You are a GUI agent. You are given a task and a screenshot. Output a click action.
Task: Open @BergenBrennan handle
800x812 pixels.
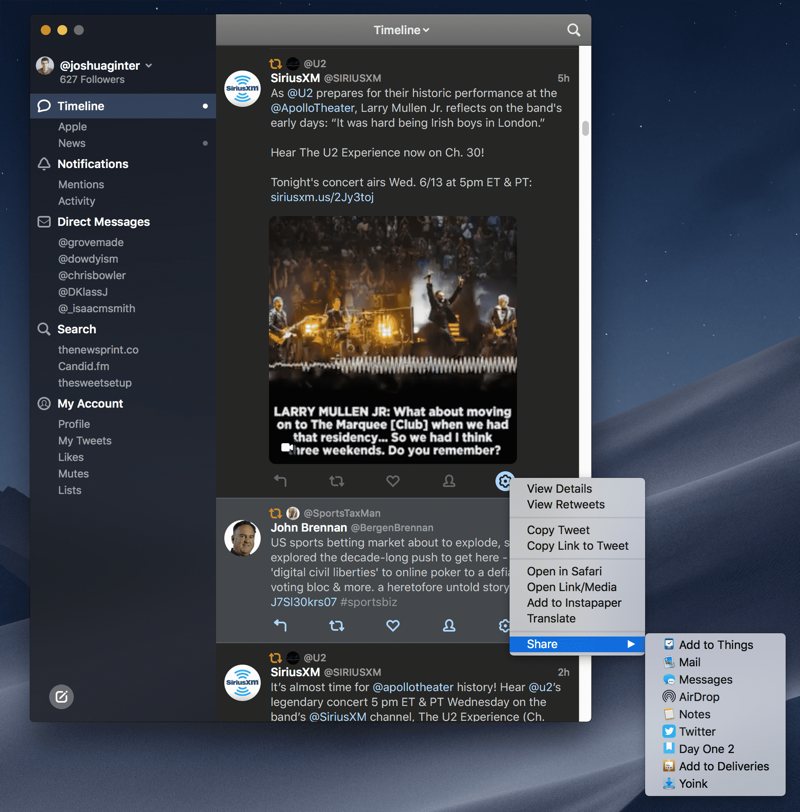(x=392, y=528)
